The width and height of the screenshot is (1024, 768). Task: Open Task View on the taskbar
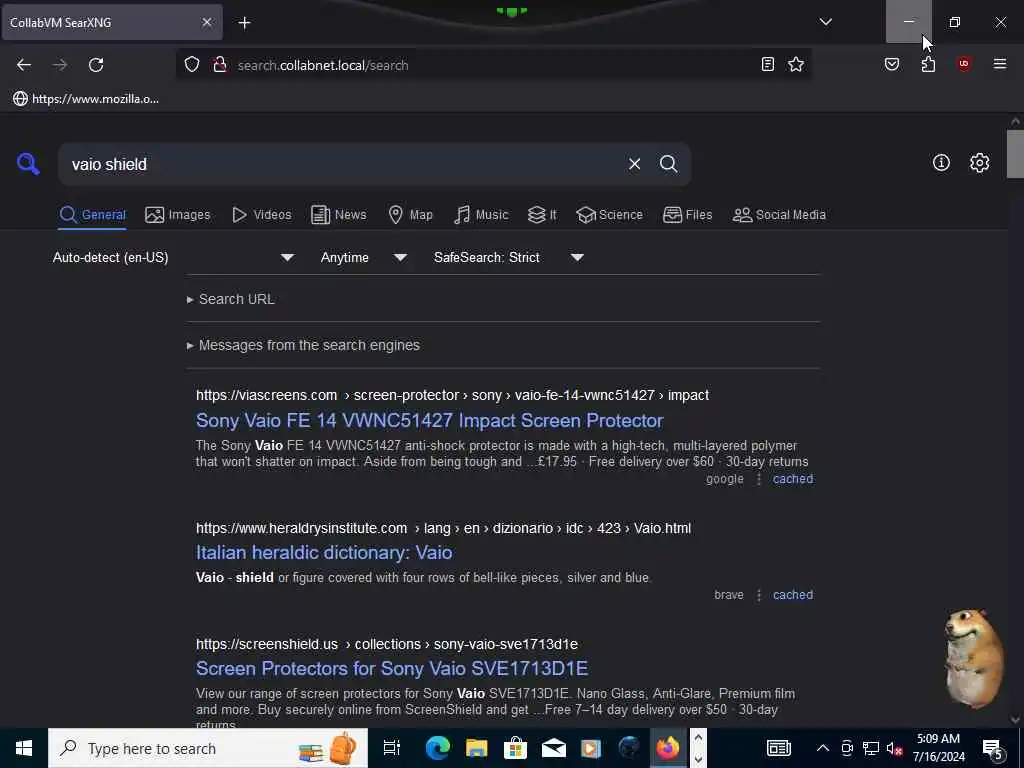point(391,748)
